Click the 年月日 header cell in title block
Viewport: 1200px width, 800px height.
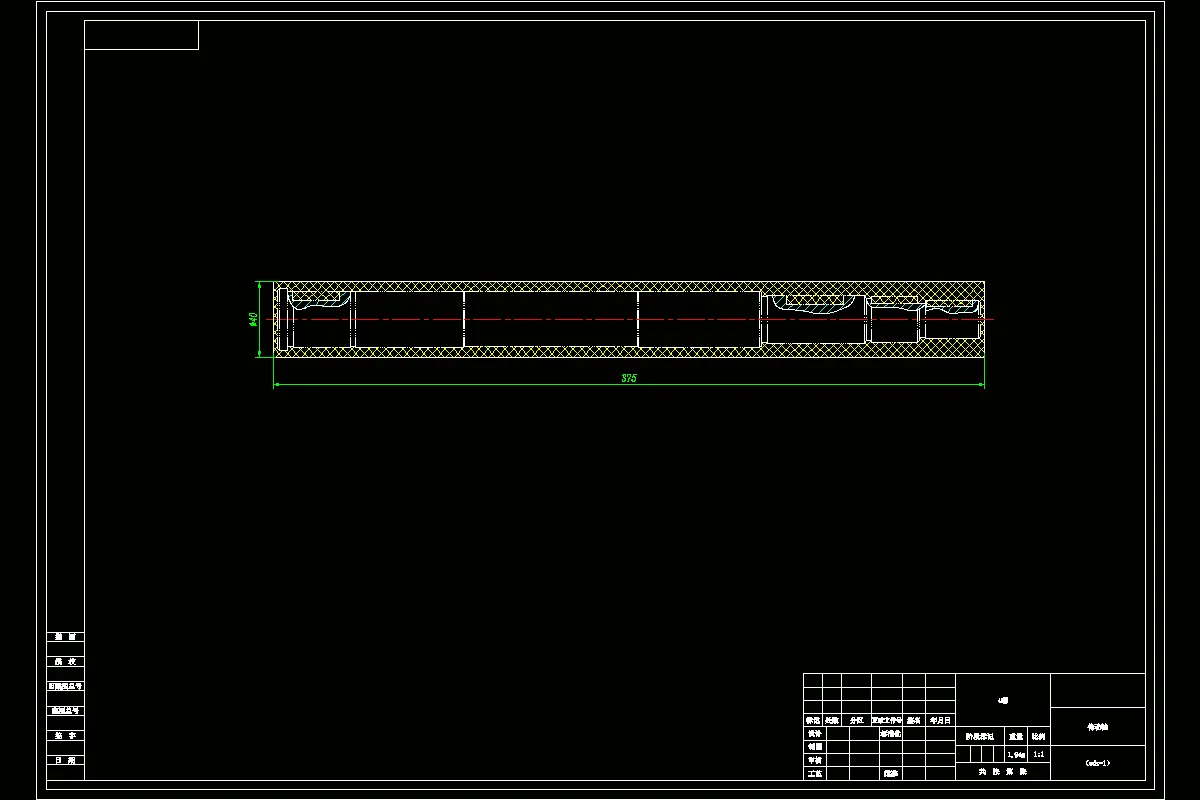[x=940, y=720]
